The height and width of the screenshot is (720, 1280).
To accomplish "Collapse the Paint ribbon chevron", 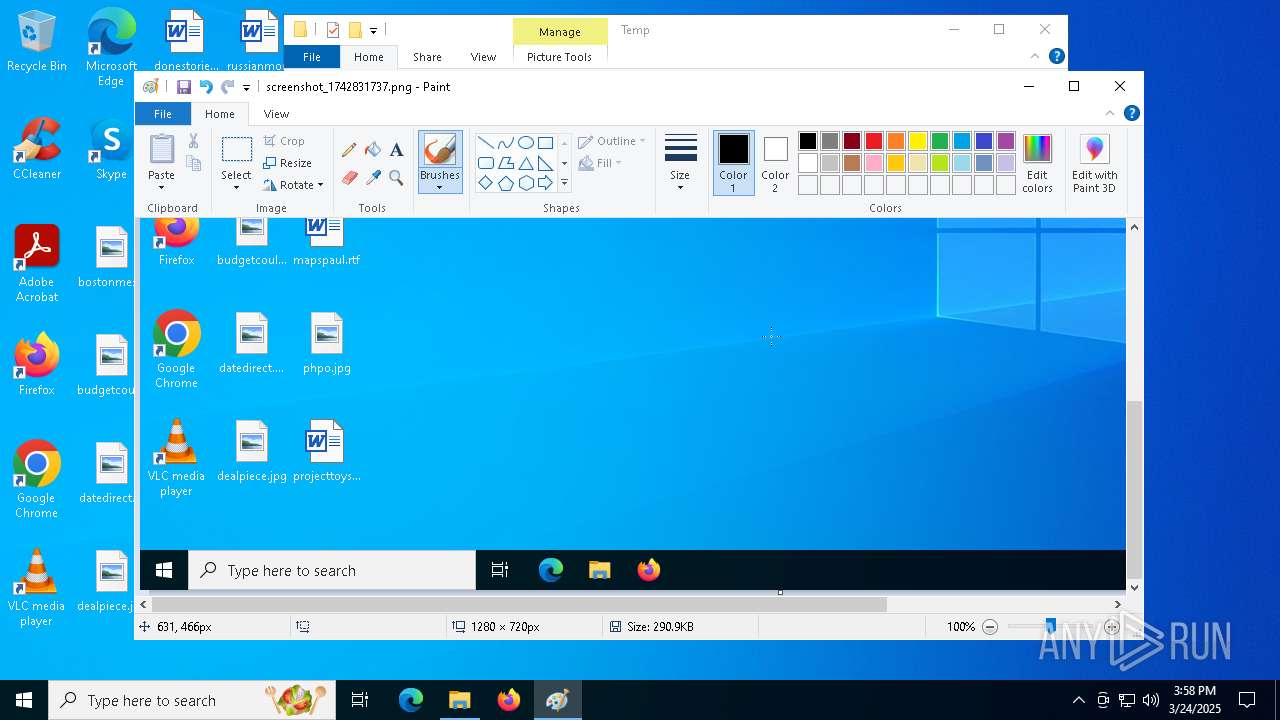I will [1109, 113].
